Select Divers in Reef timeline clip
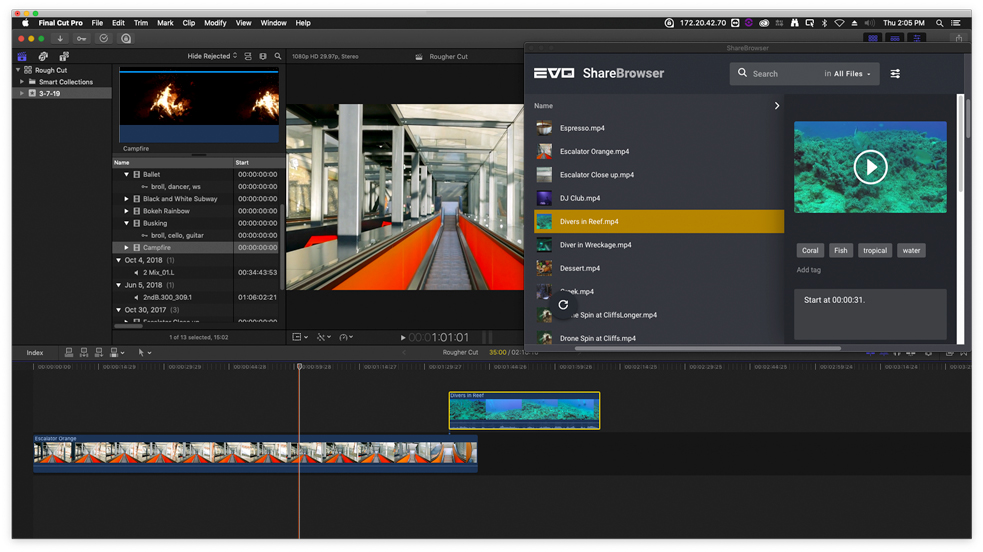 [524, 410]
